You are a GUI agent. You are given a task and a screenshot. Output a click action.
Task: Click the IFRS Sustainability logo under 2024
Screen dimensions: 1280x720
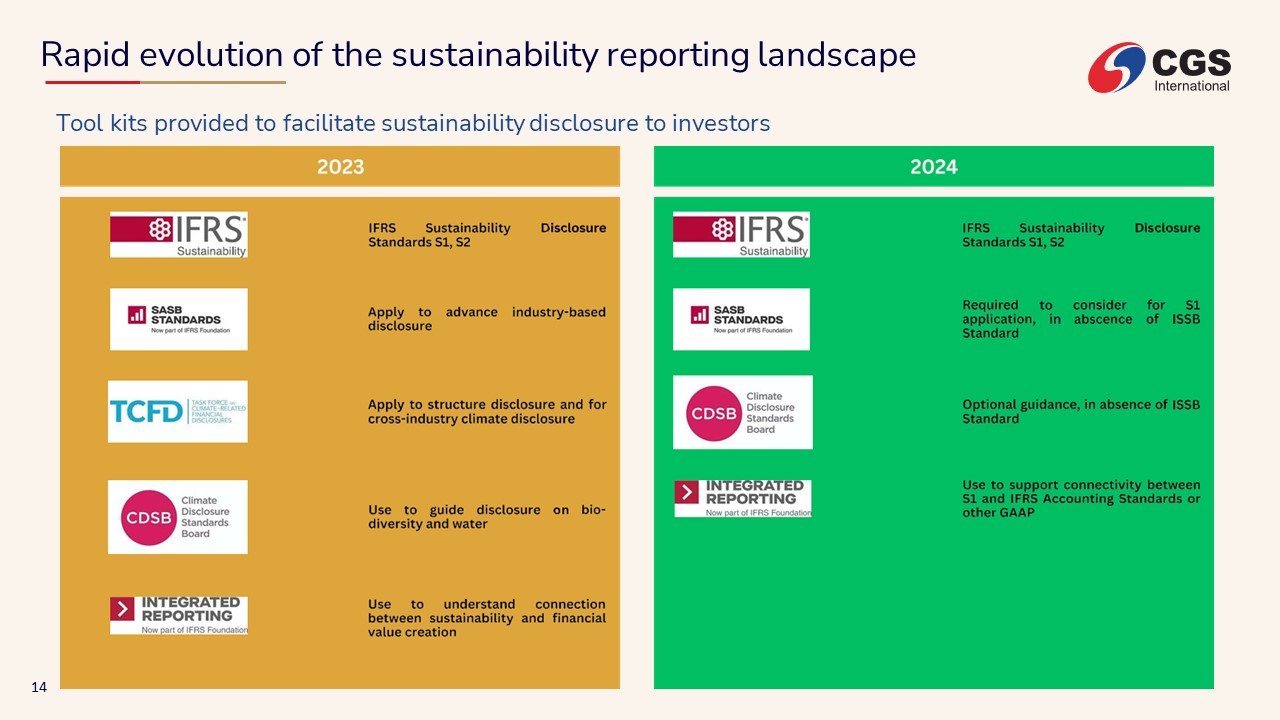741,235
